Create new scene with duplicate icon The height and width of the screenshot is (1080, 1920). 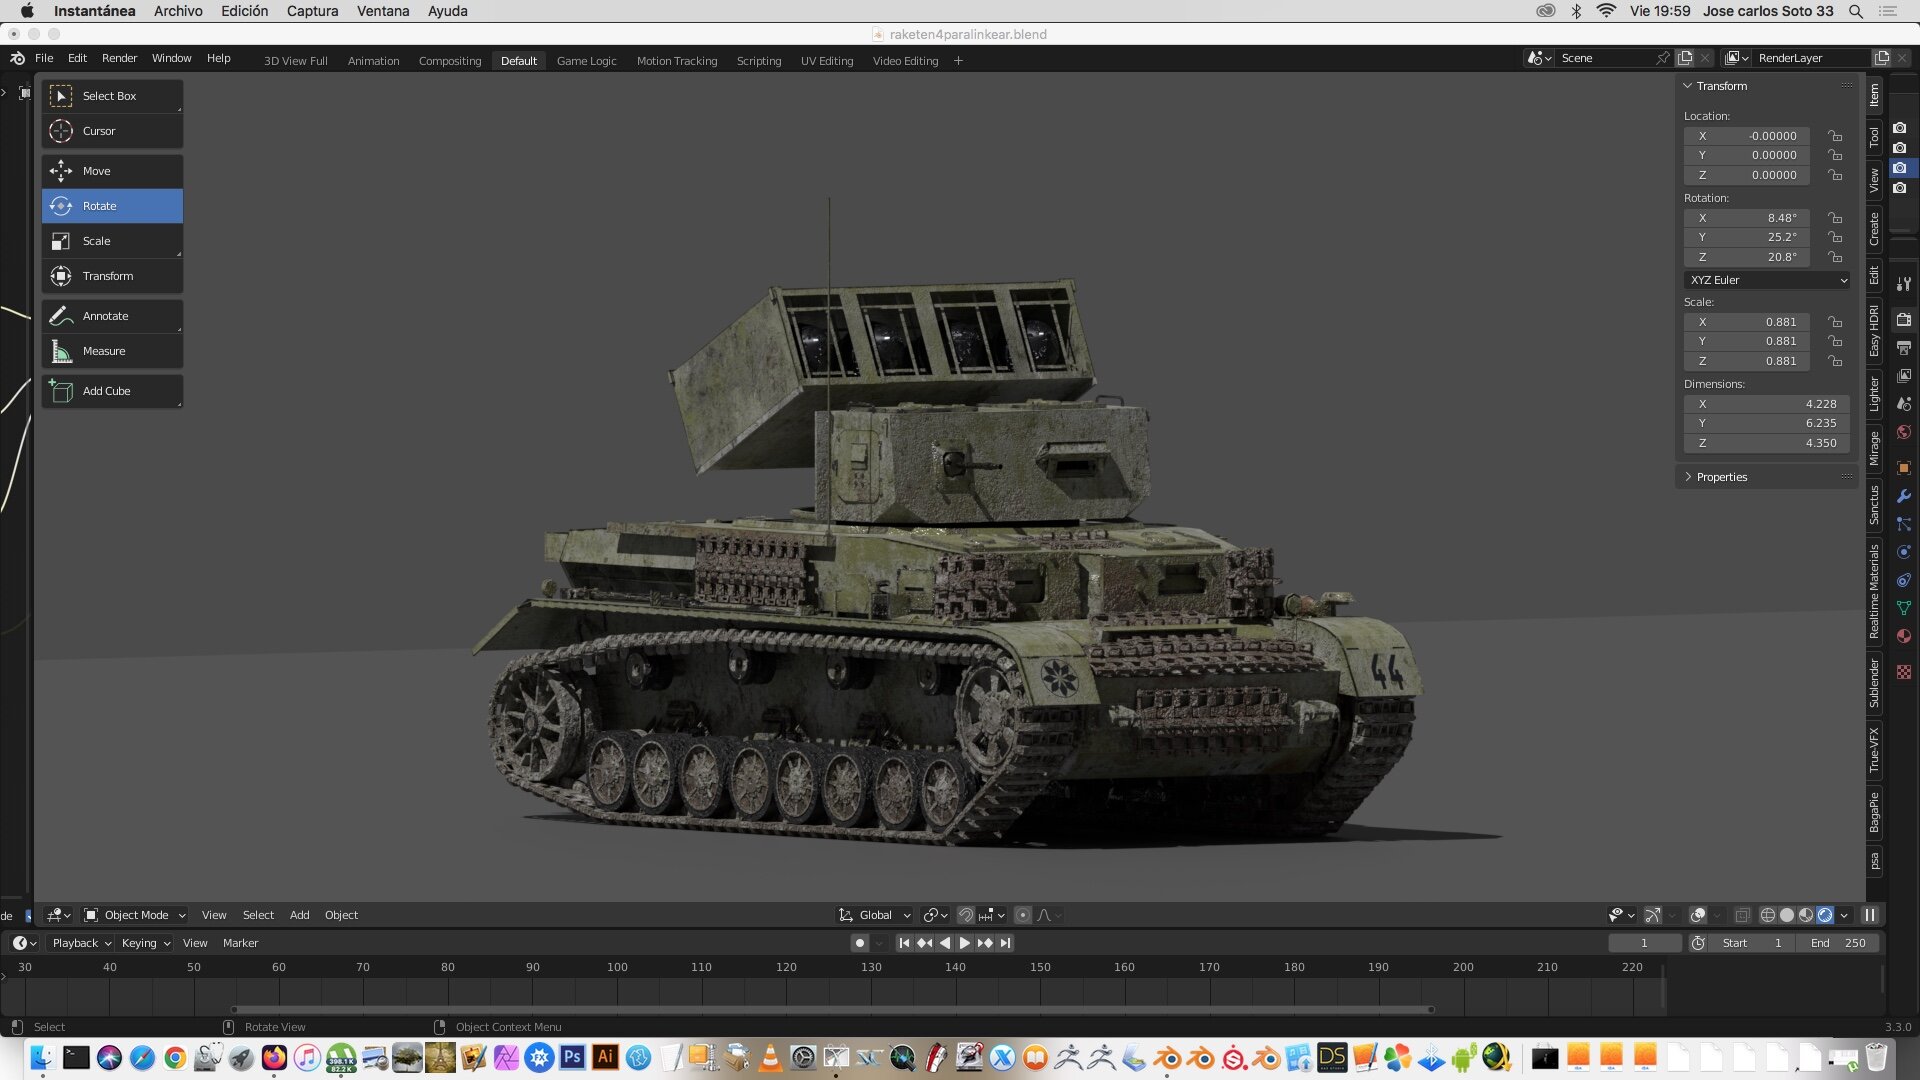pyautogui.click(x=1685, y=58)
